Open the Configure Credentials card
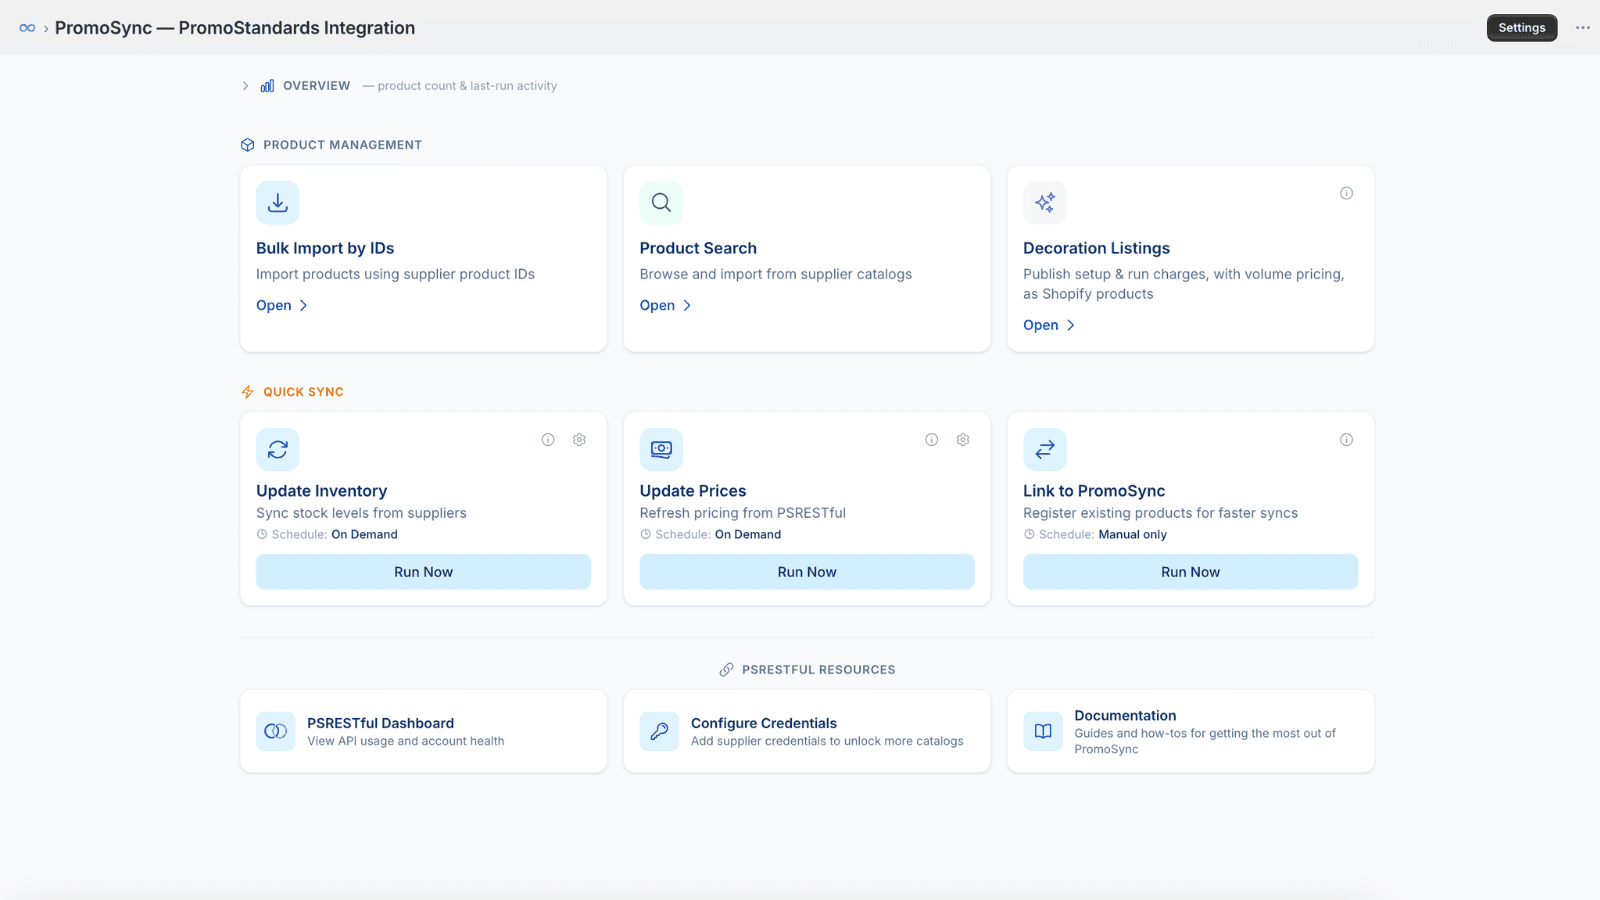The image size is (1600, 900). [807, 731]
